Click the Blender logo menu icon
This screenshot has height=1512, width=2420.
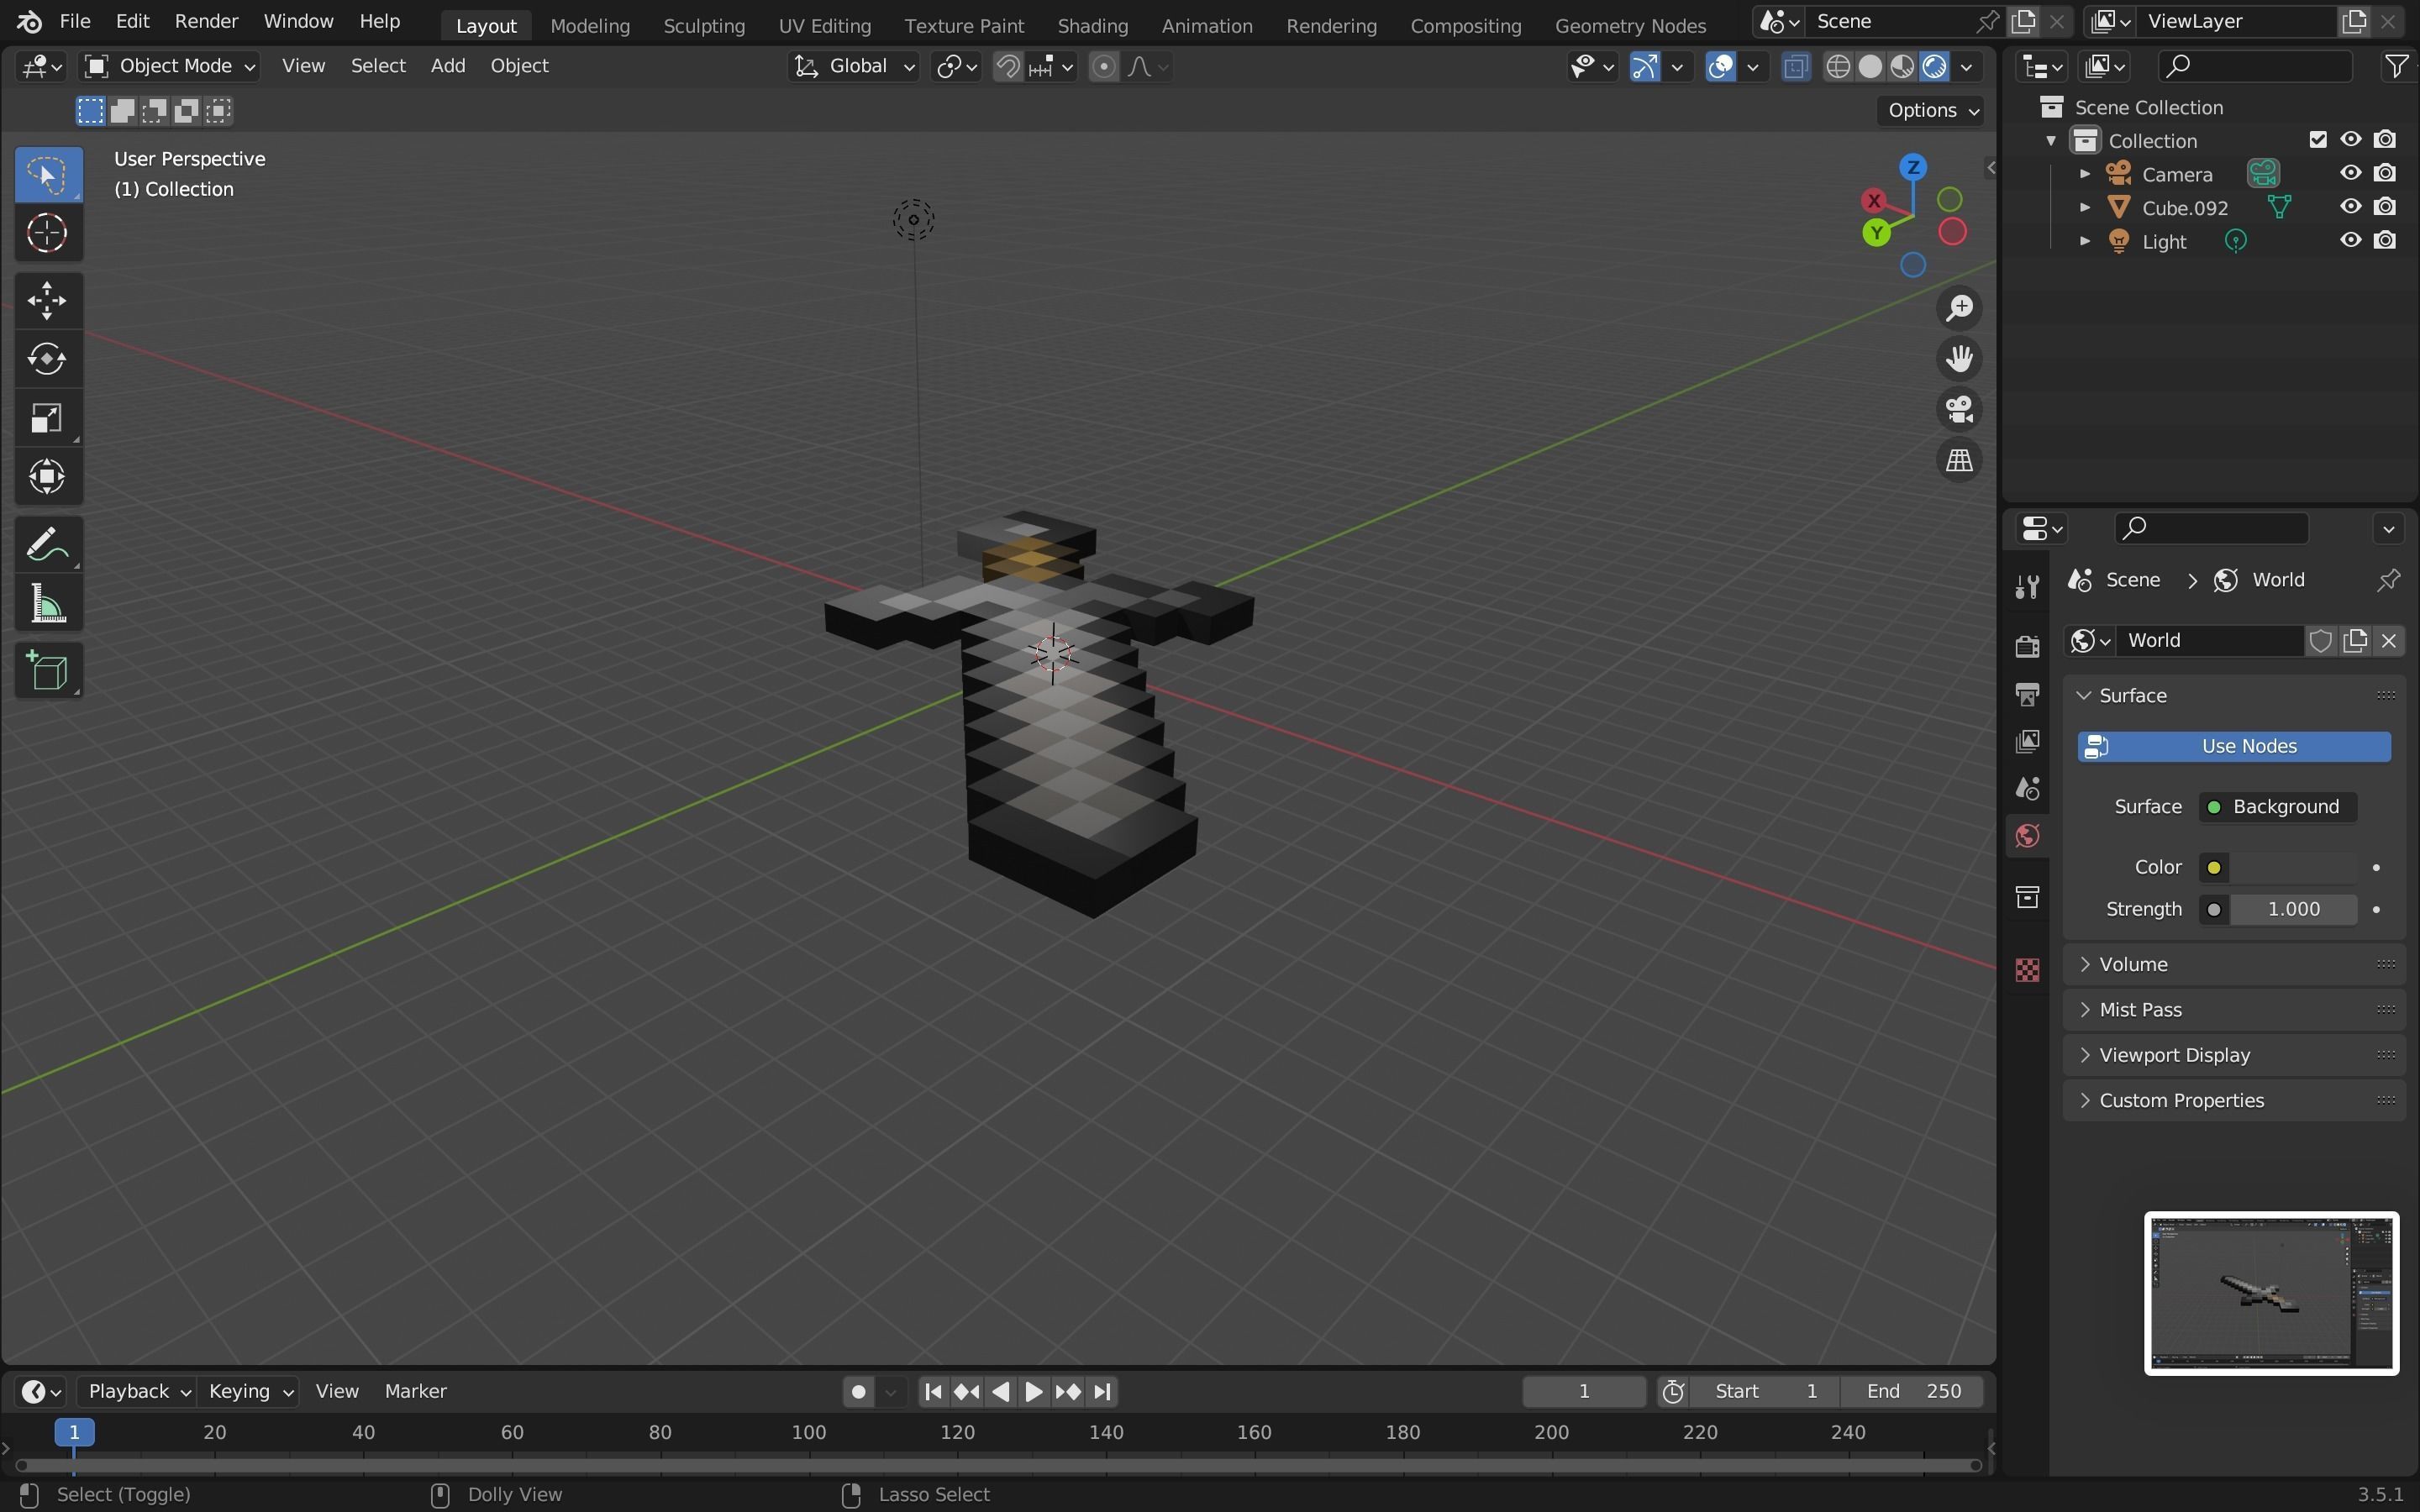pyautogui.click(x=29, y=21)
